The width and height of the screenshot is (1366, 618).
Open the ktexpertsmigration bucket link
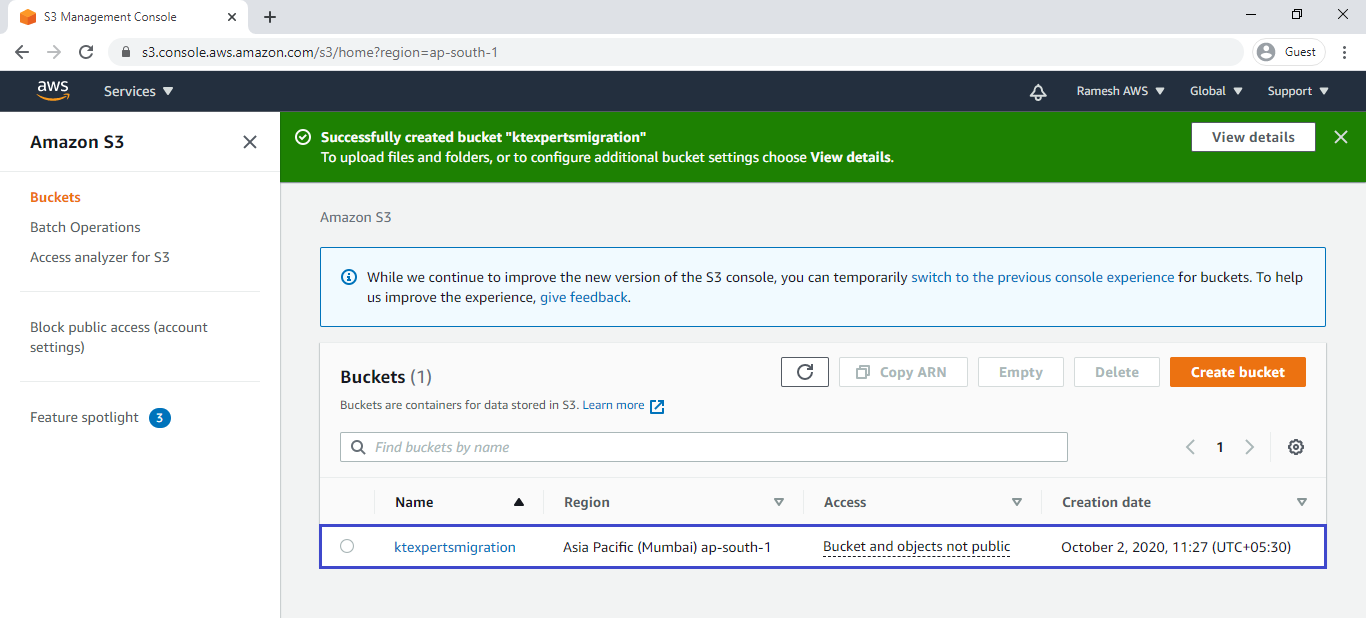click(x=455, y=547)
